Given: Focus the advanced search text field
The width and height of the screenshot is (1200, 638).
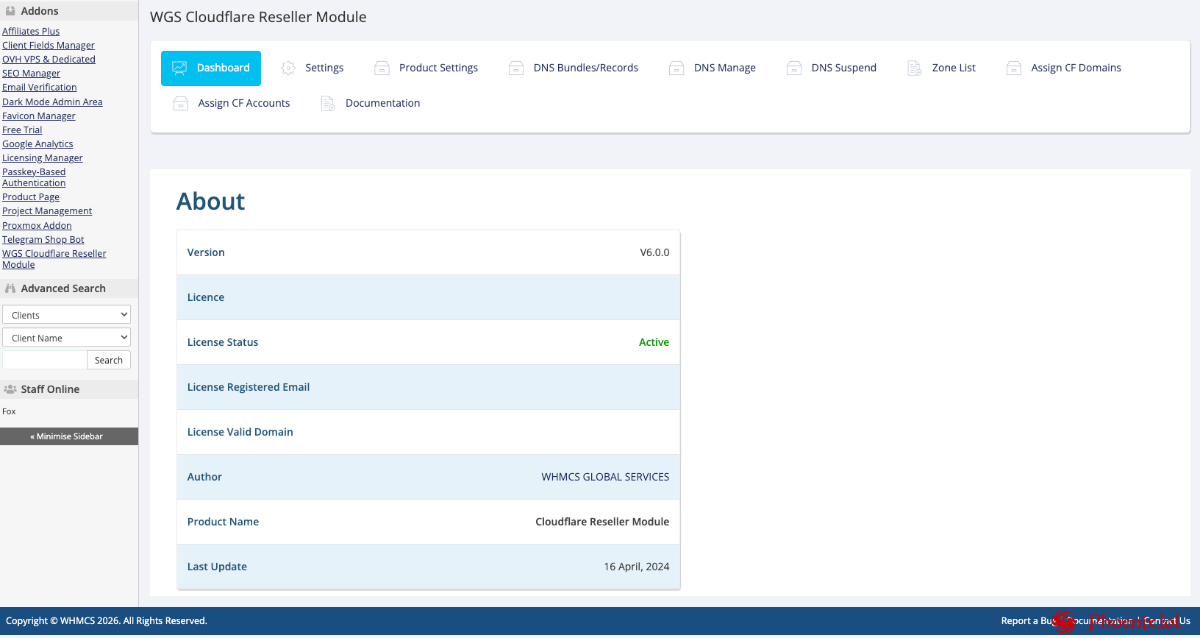Looking at the screenshot, I should 44,360.
